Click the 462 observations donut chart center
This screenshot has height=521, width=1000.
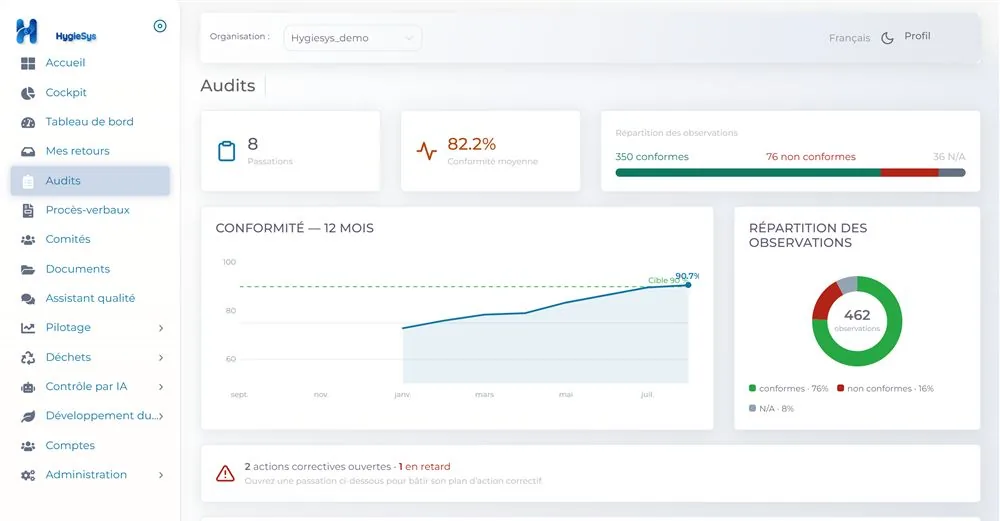(x=857, y=321)
